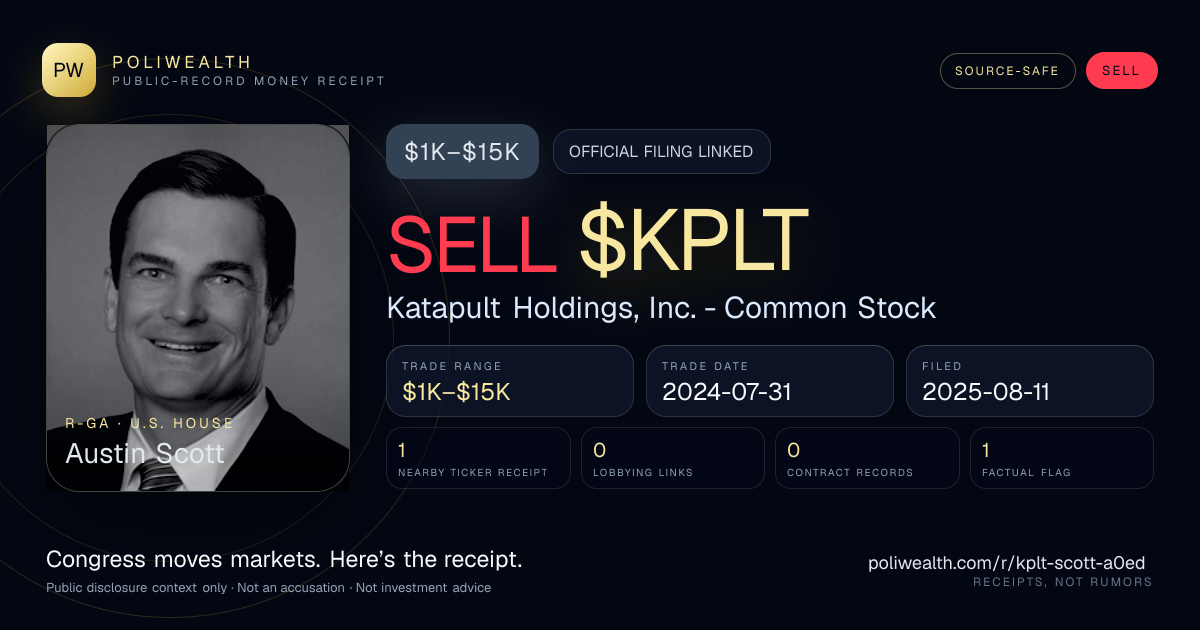The width and height of the screenshot is (1200, 630).
Task: Click the gold PW logo icon
Action: pos(69,70)
